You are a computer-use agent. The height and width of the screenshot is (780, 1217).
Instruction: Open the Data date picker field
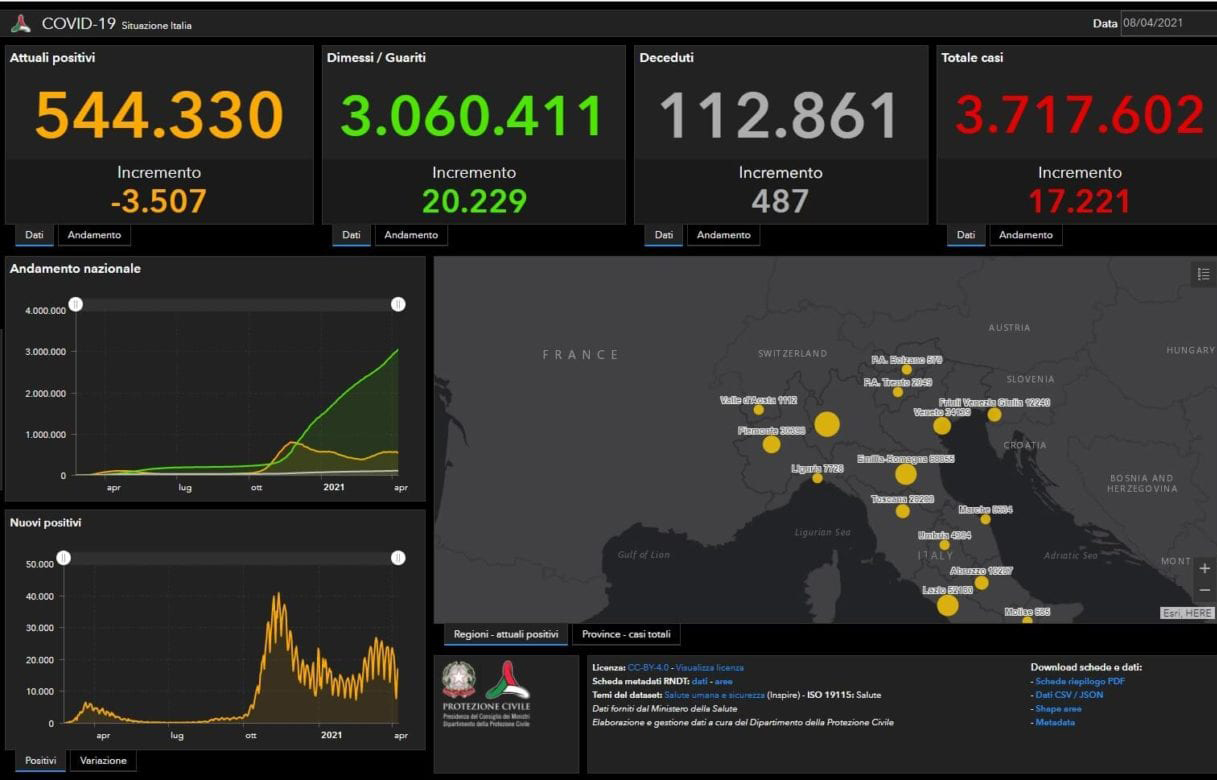[1166, 23]
